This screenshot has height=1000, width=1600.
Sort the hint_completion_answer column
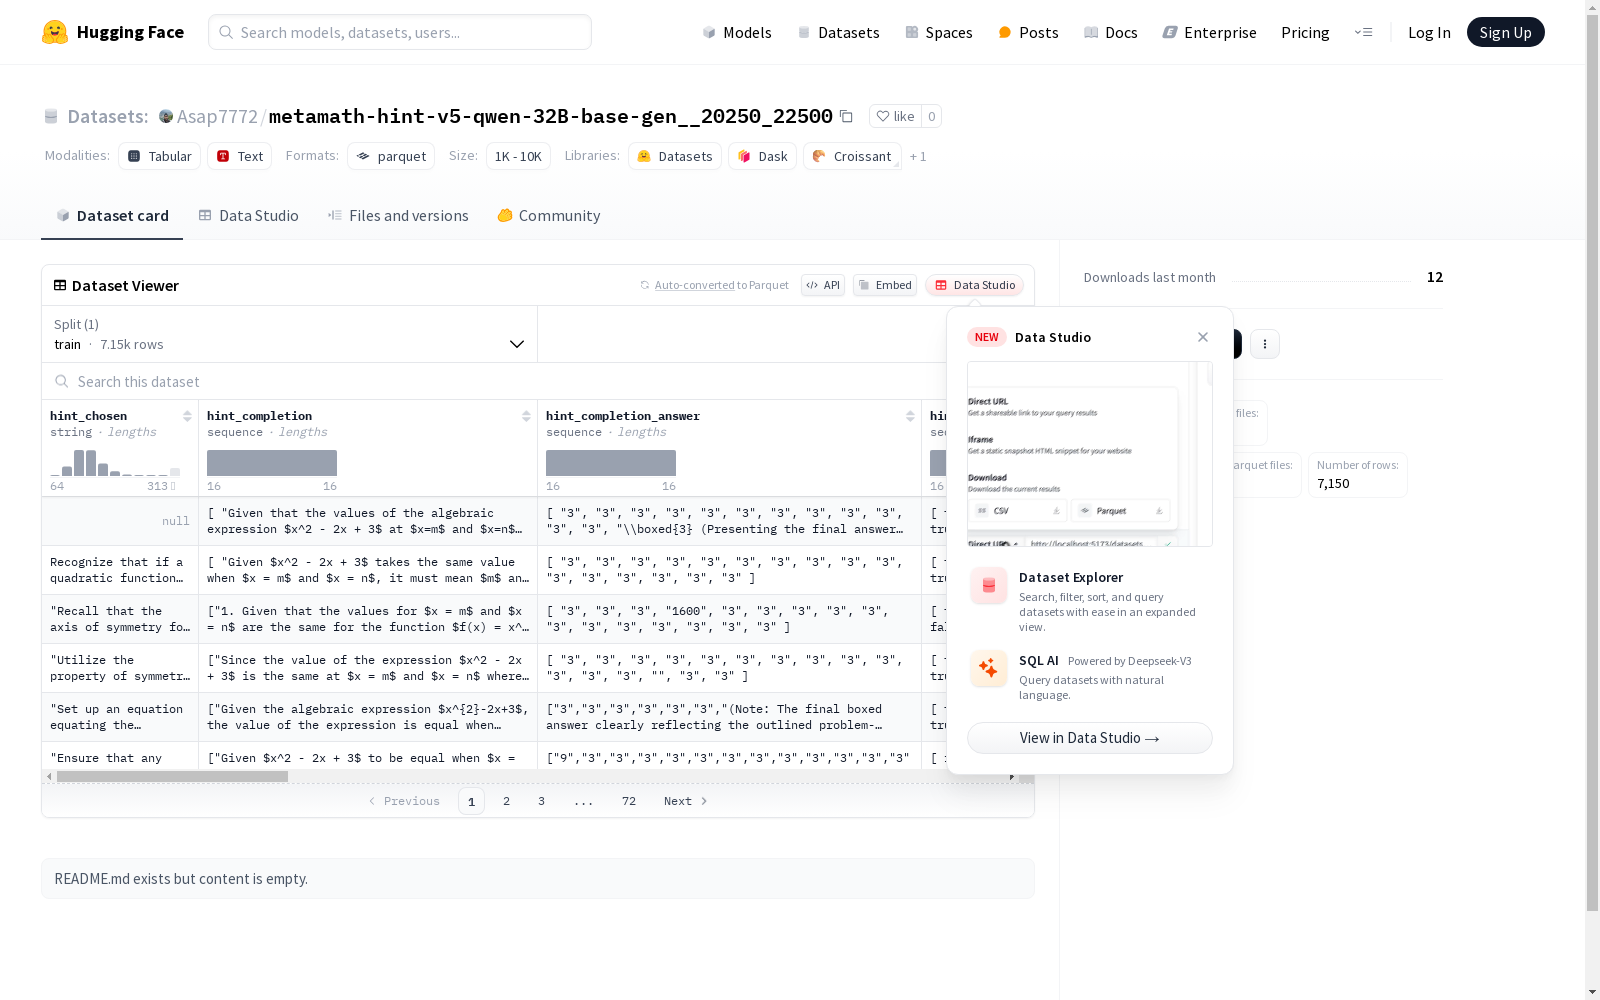point(910,416)
